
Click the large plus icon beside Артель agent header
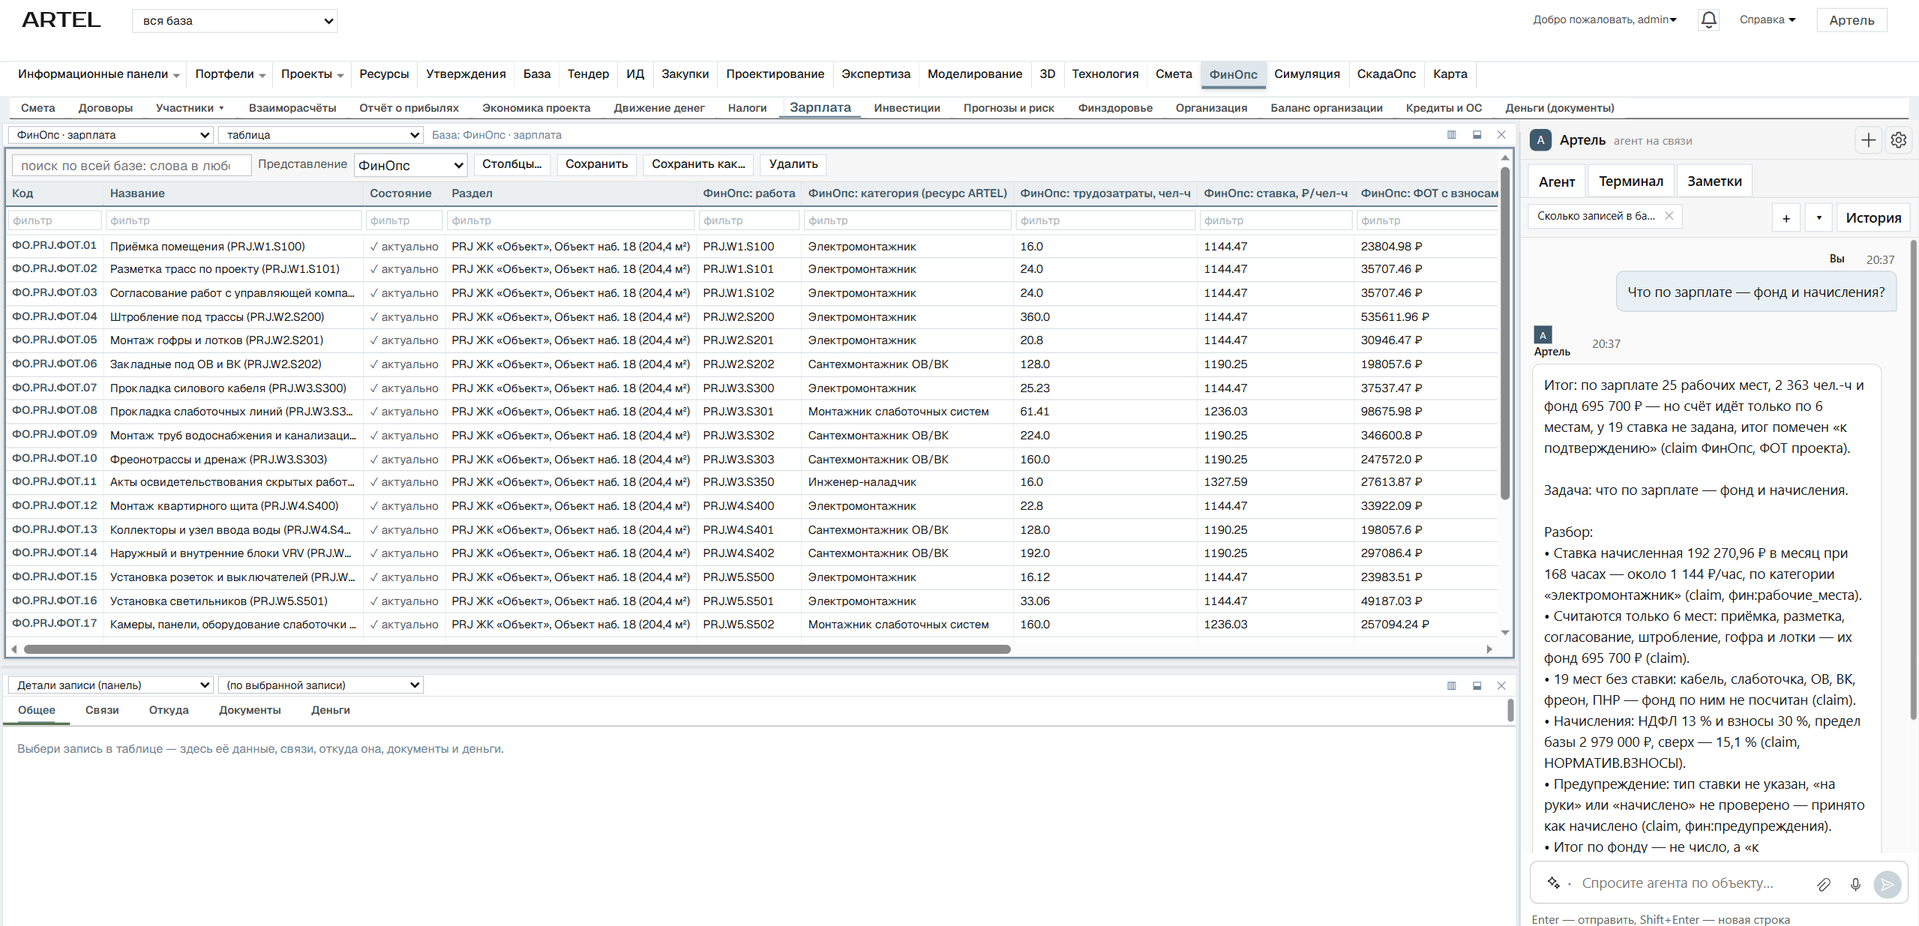coord(1868,141)
